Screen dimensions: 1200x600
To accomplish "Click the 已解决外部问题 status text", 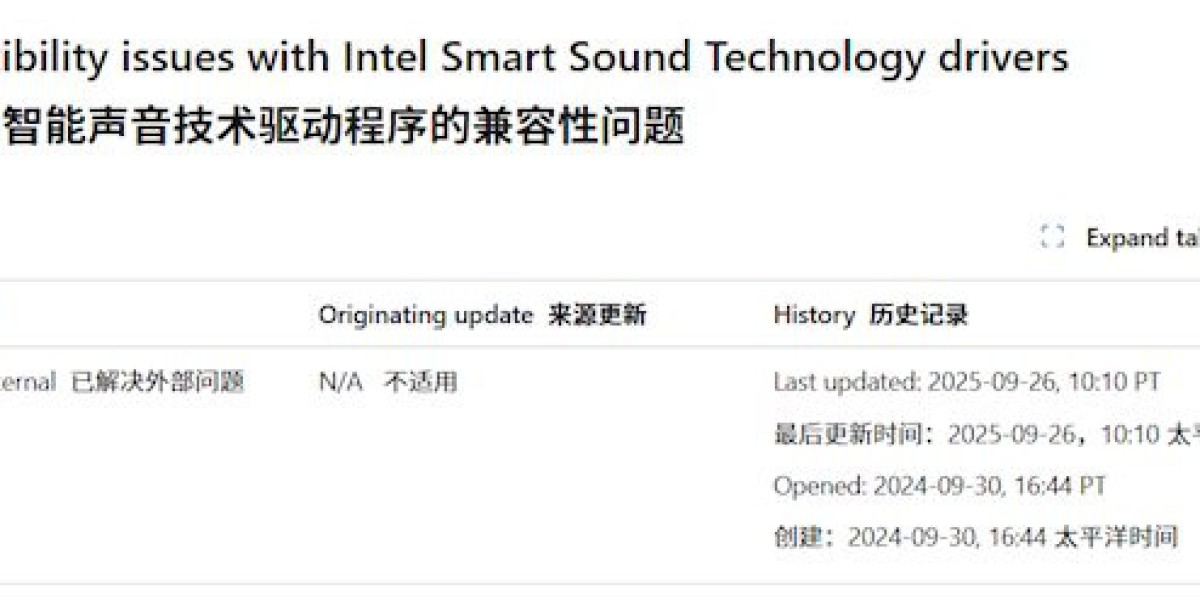I will (158, 382).
